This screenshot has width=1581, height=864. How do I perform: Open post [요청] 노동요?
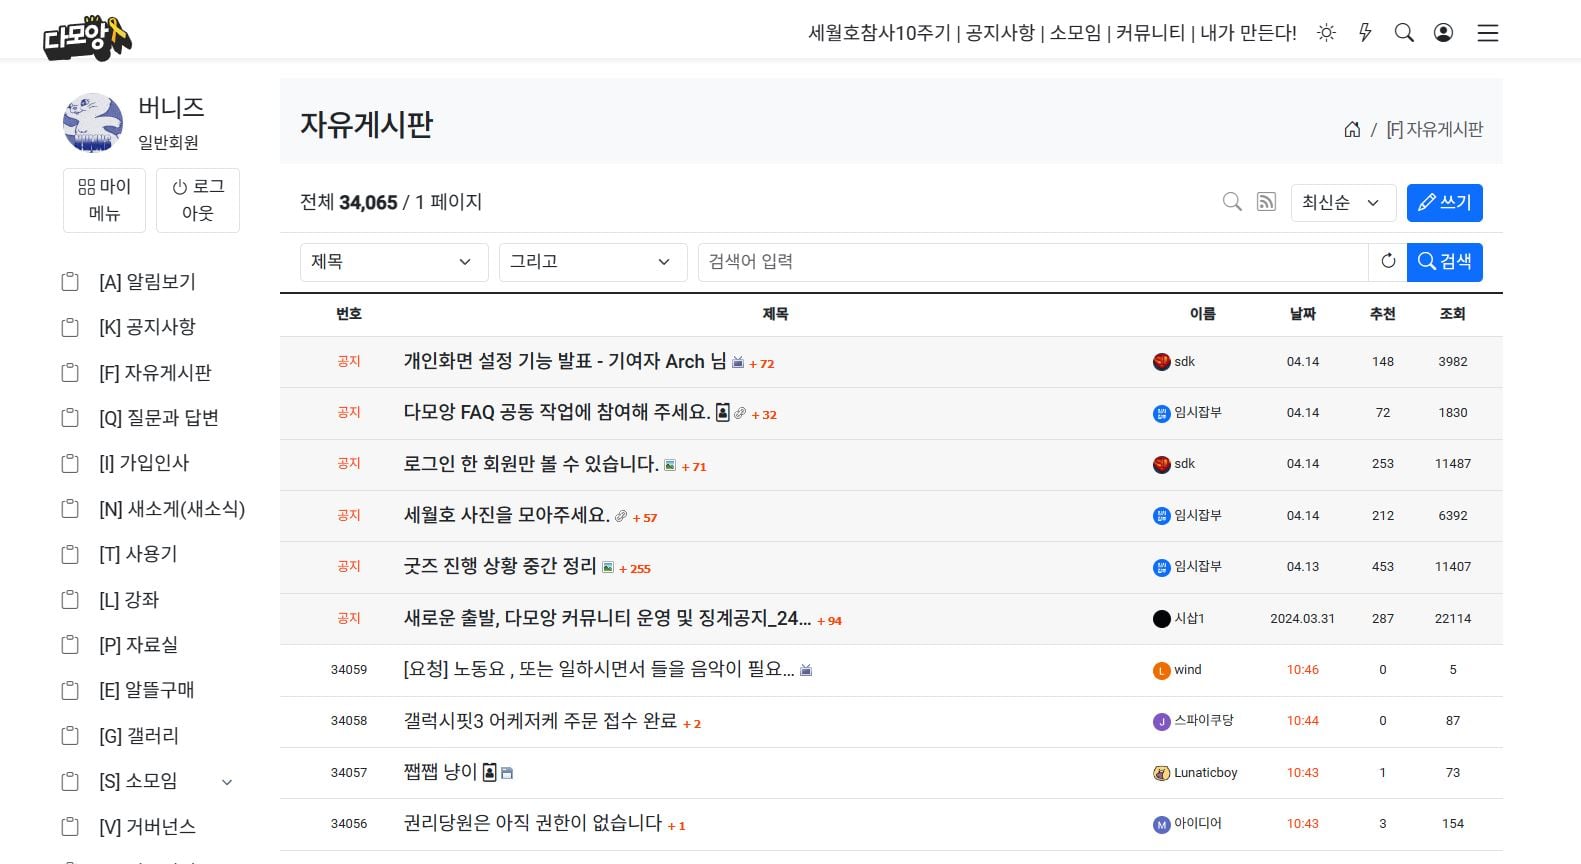click(599, 669)
